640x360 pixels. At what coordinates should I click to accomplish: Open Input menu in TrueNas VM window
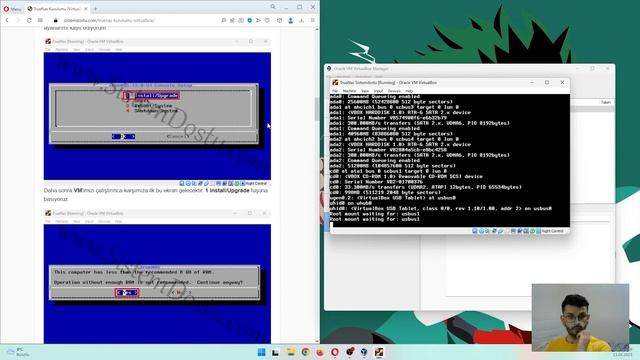[x=378, y=91]
